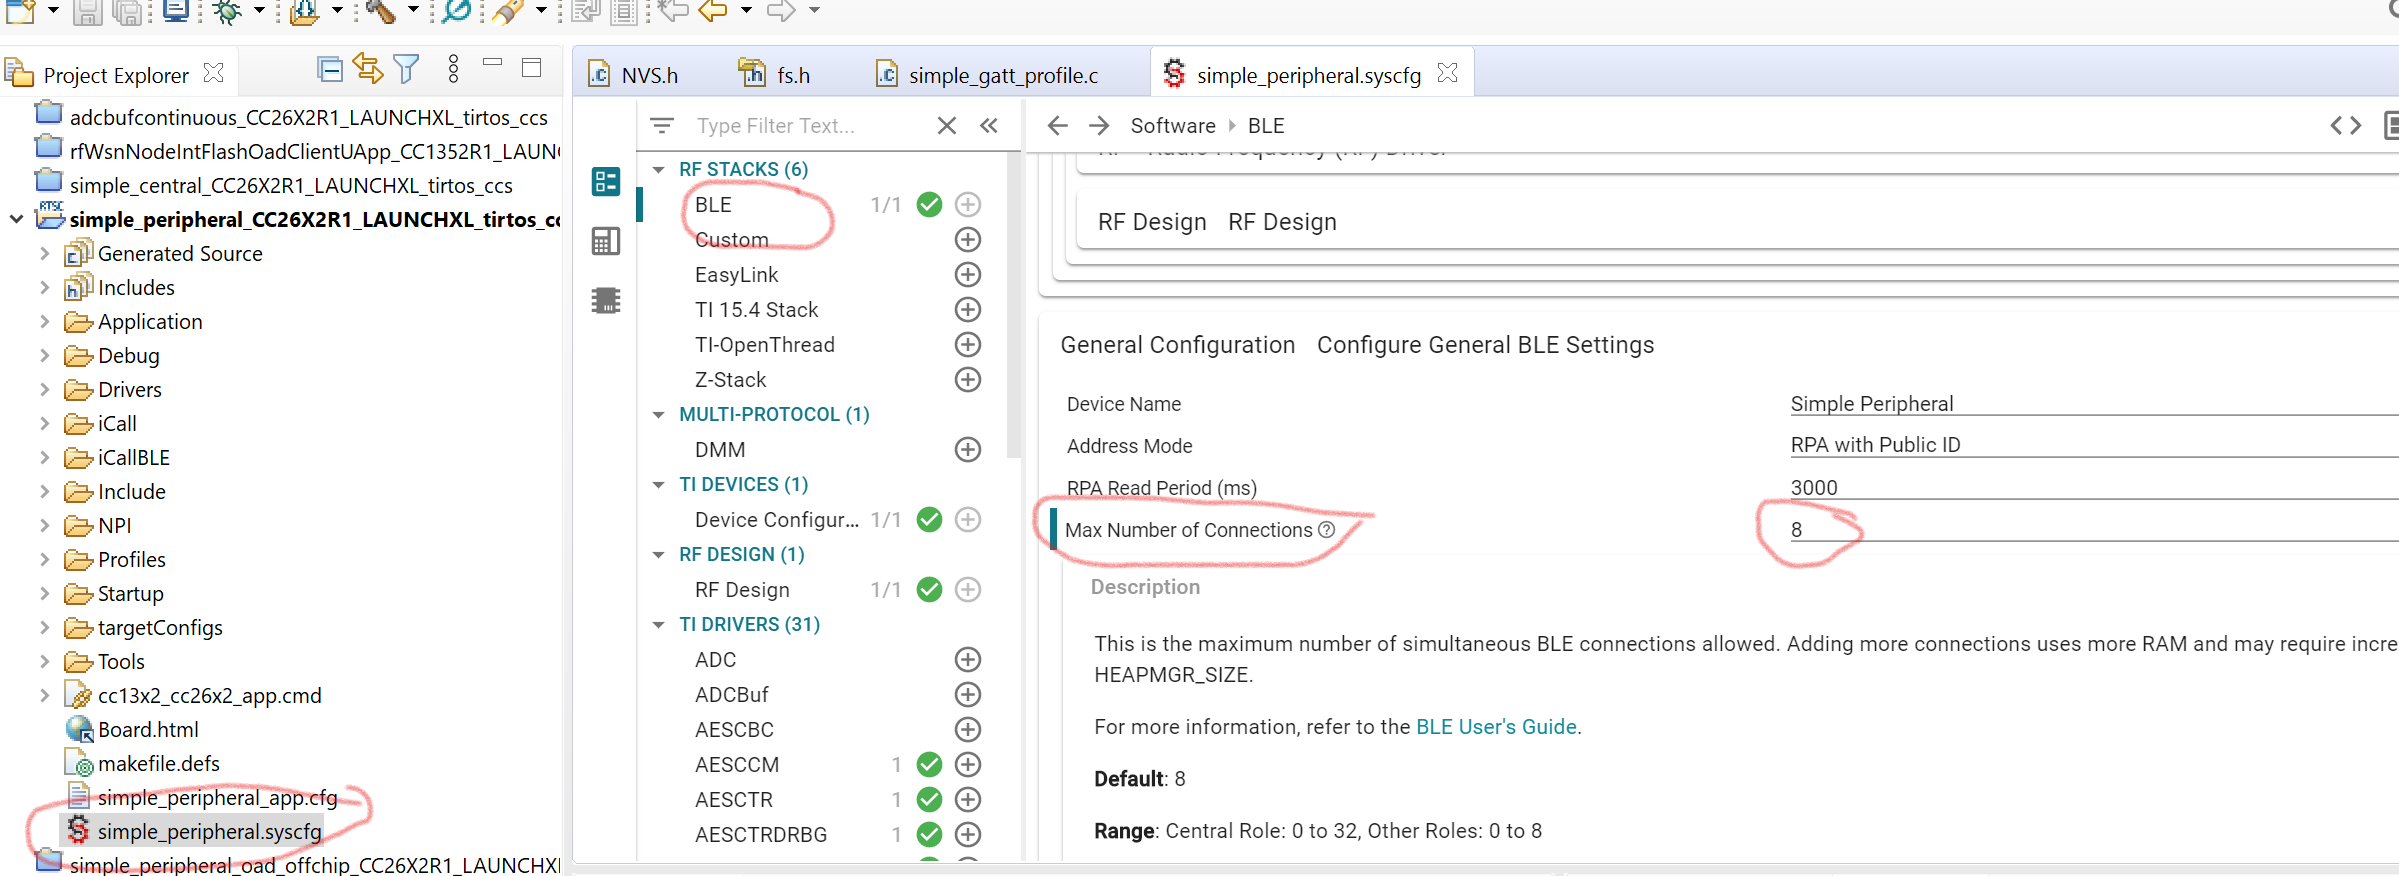Select the BLE stack module

[714, 205]
